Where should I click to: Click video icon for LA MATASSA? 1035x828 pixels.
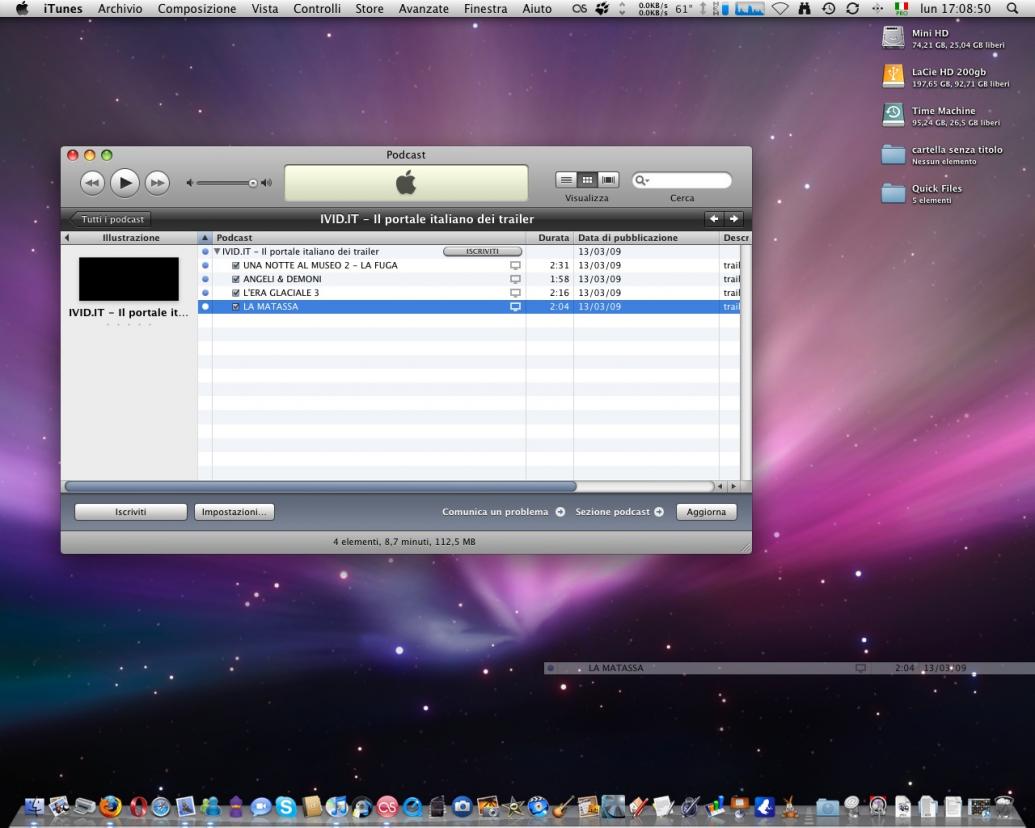coord(515,307)
